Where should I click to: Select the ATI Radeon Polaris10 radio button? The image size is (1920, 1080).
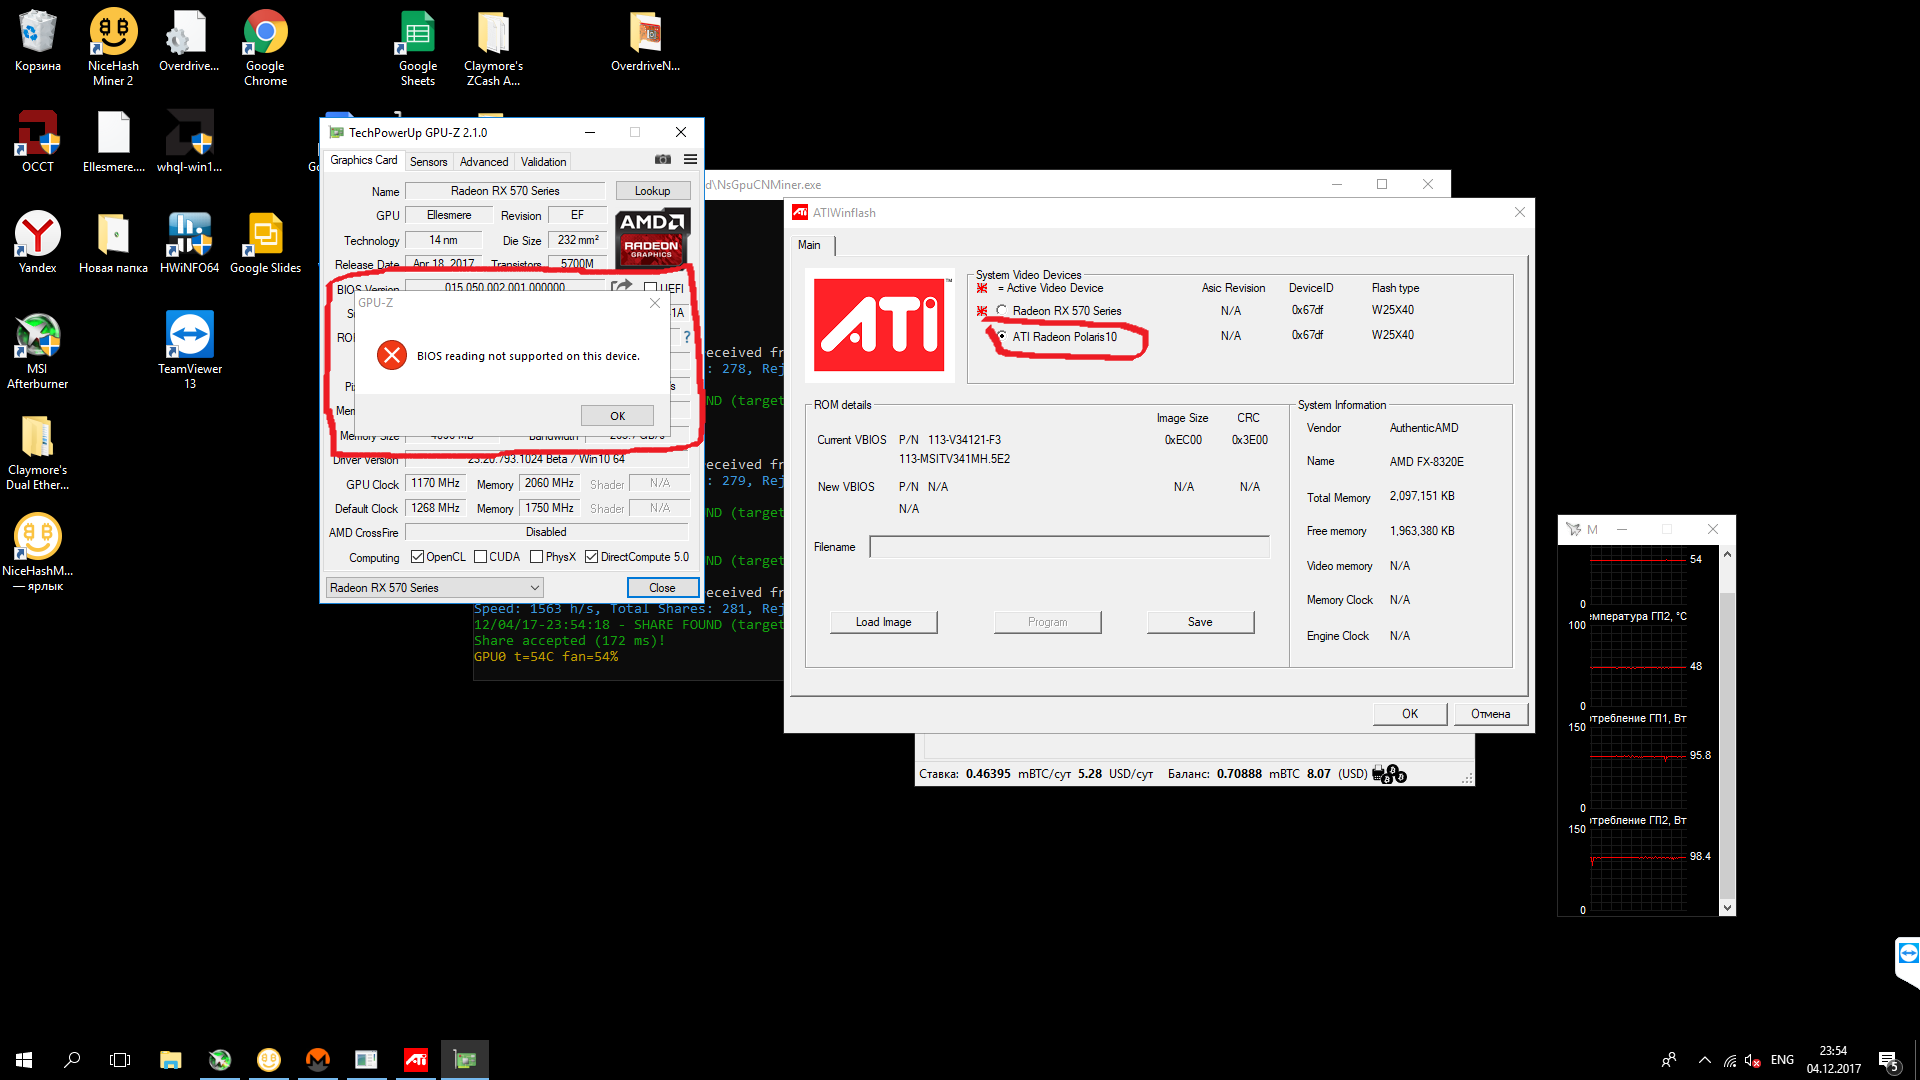pyautogui.click(x=1001, y=336)
